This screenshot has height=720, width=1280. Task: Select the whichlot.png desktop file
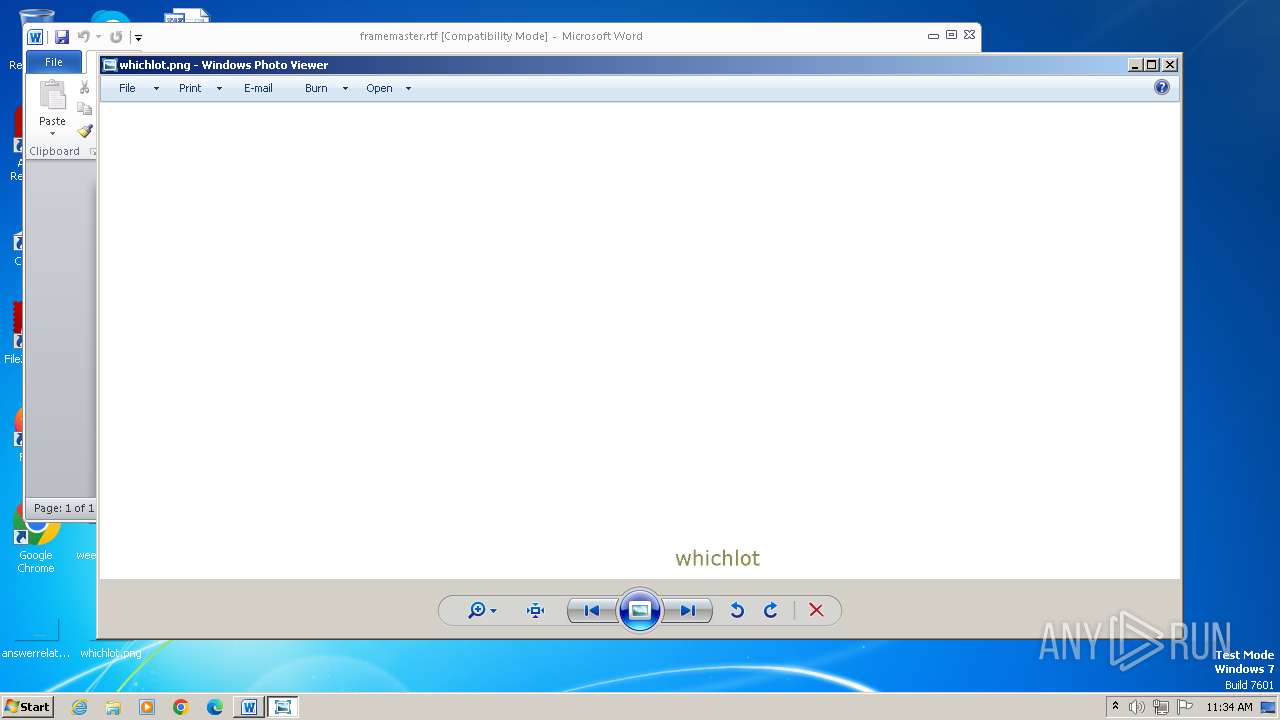tap(110, 653)
